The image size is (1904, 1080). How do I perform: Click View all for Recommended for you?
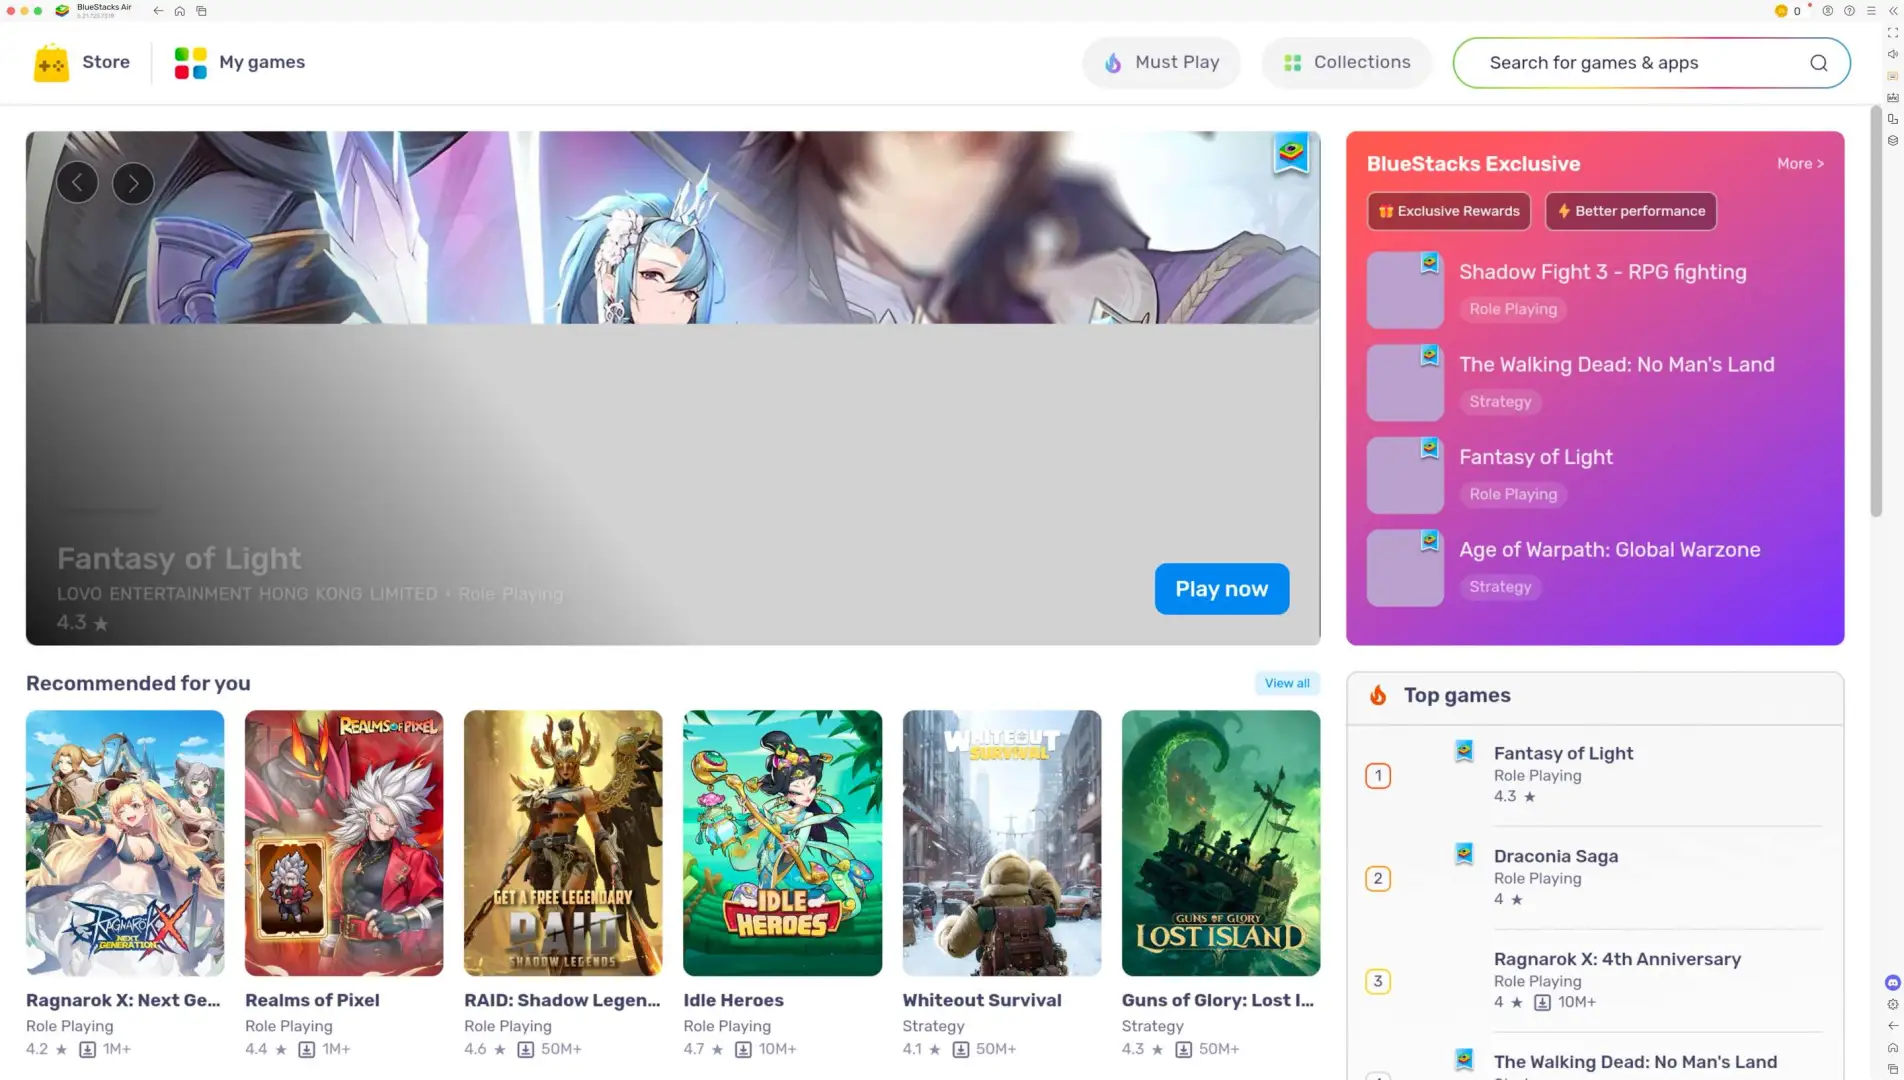pos(1287,683)
